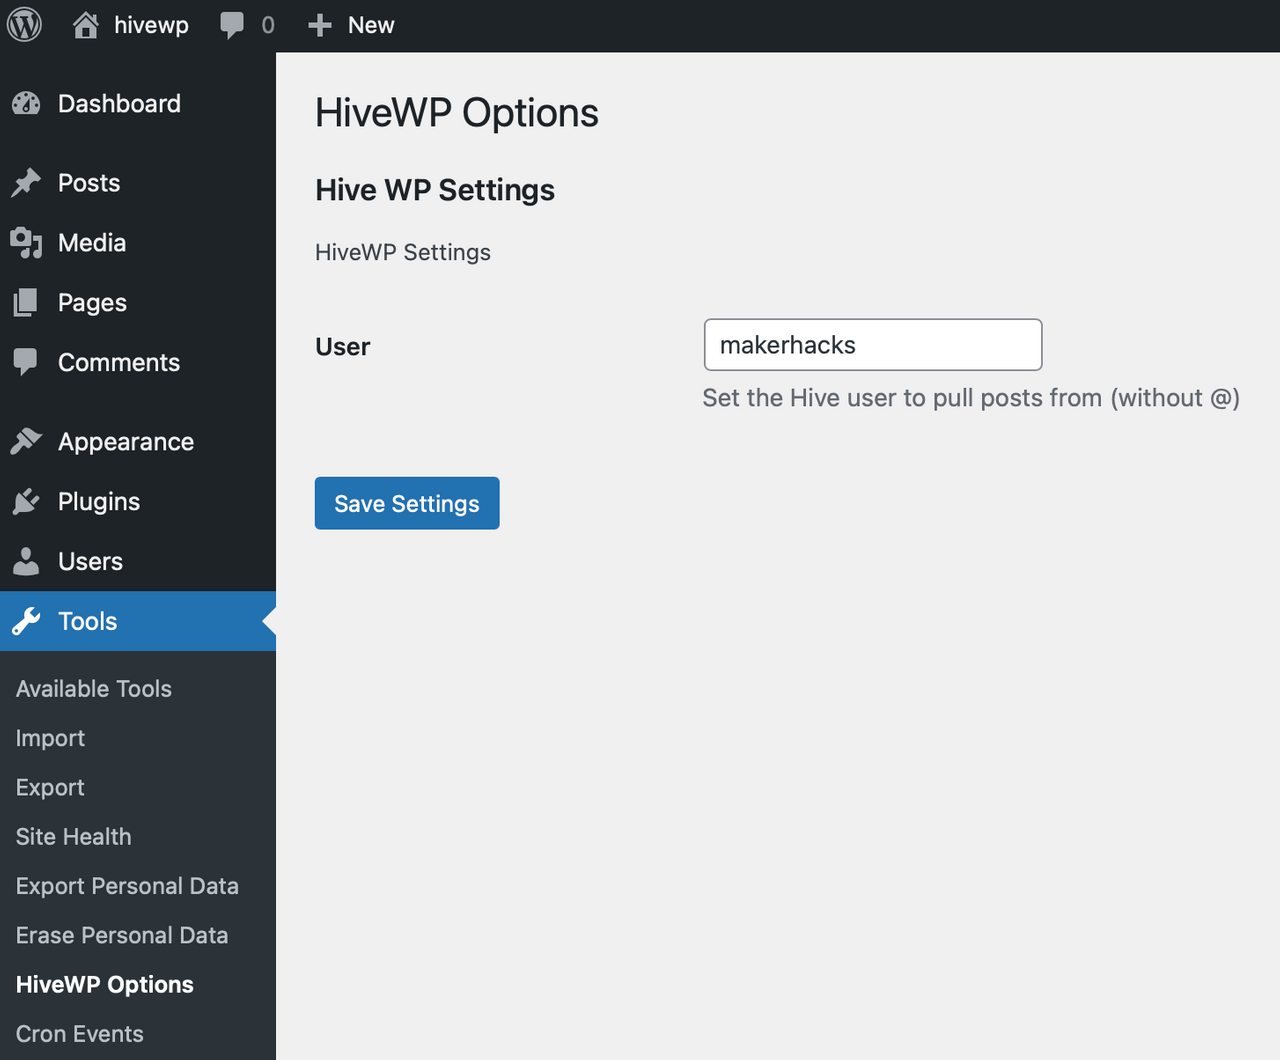This screenshot has height=1060, width=1280.
Task: Open Erase Personal Data link
Action: click(122, 935)
